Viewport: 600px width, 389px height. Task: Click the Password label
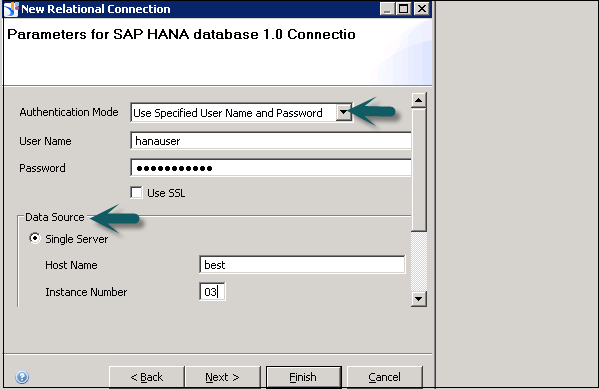(42, 168)
